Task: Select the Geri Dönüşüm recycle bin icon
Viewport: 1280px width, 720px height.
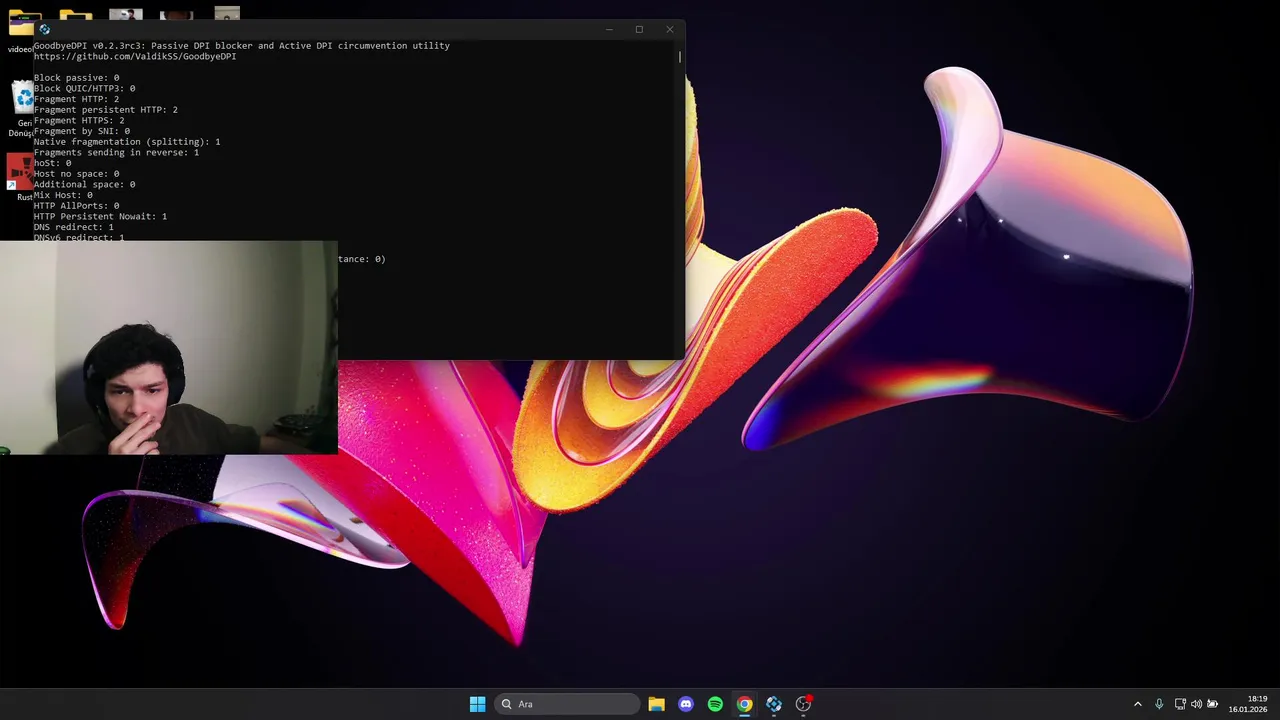Action: pyautogui.click(x=22, y=110)
